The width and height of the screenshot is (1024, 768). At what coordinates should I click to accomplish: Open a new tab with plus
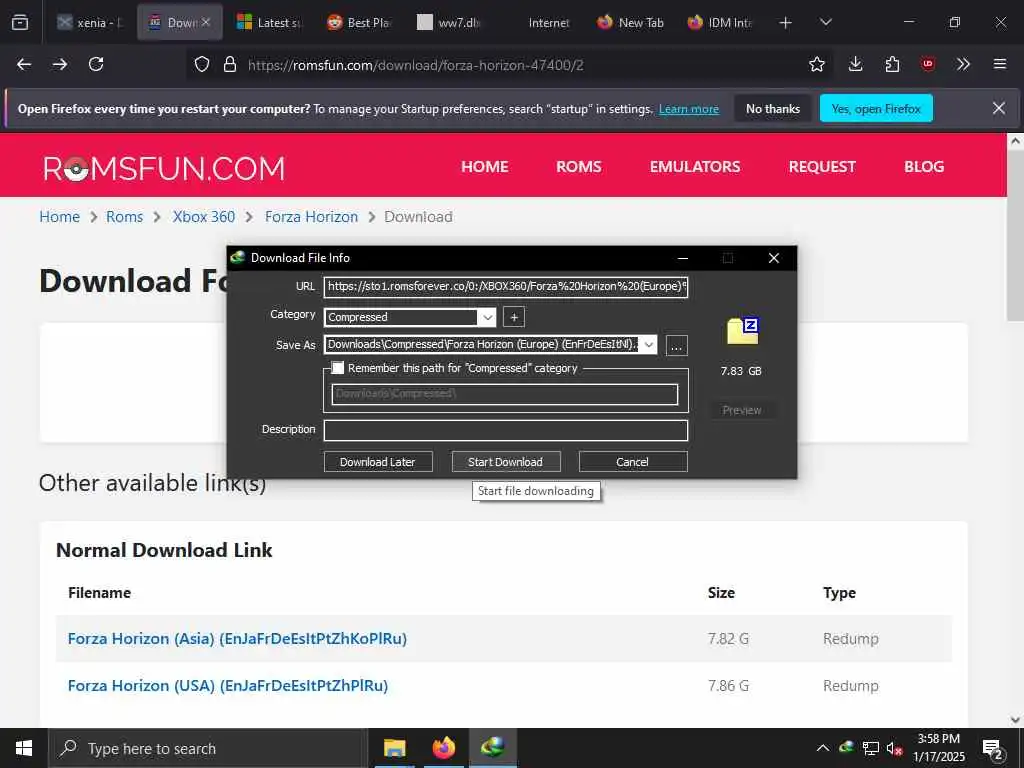(786, 23)
